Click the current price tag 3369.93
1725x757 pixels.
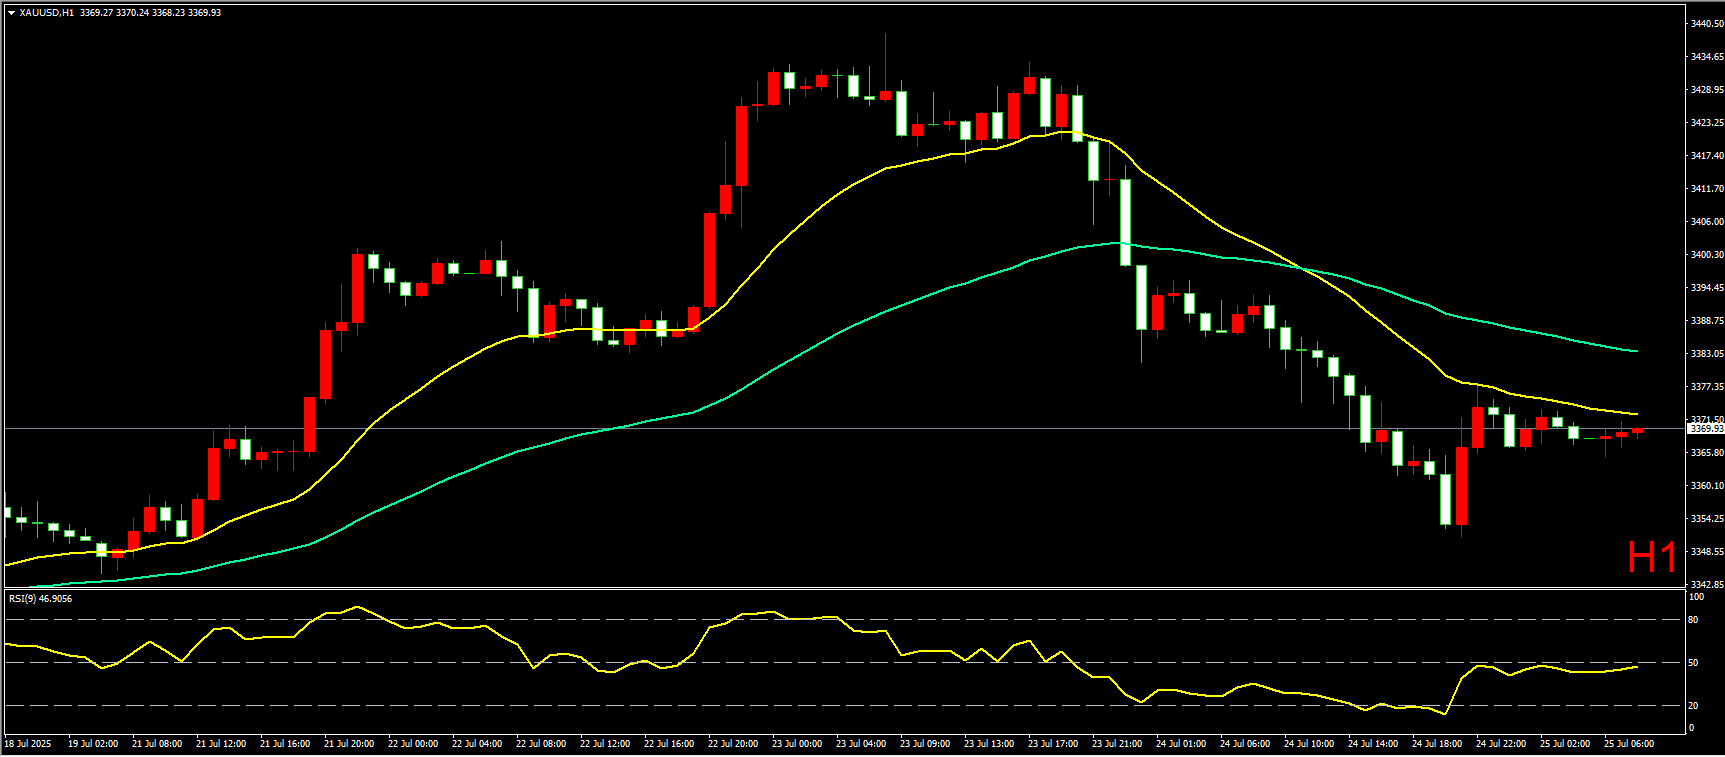pyautogui.click(x=1706, y=429)
